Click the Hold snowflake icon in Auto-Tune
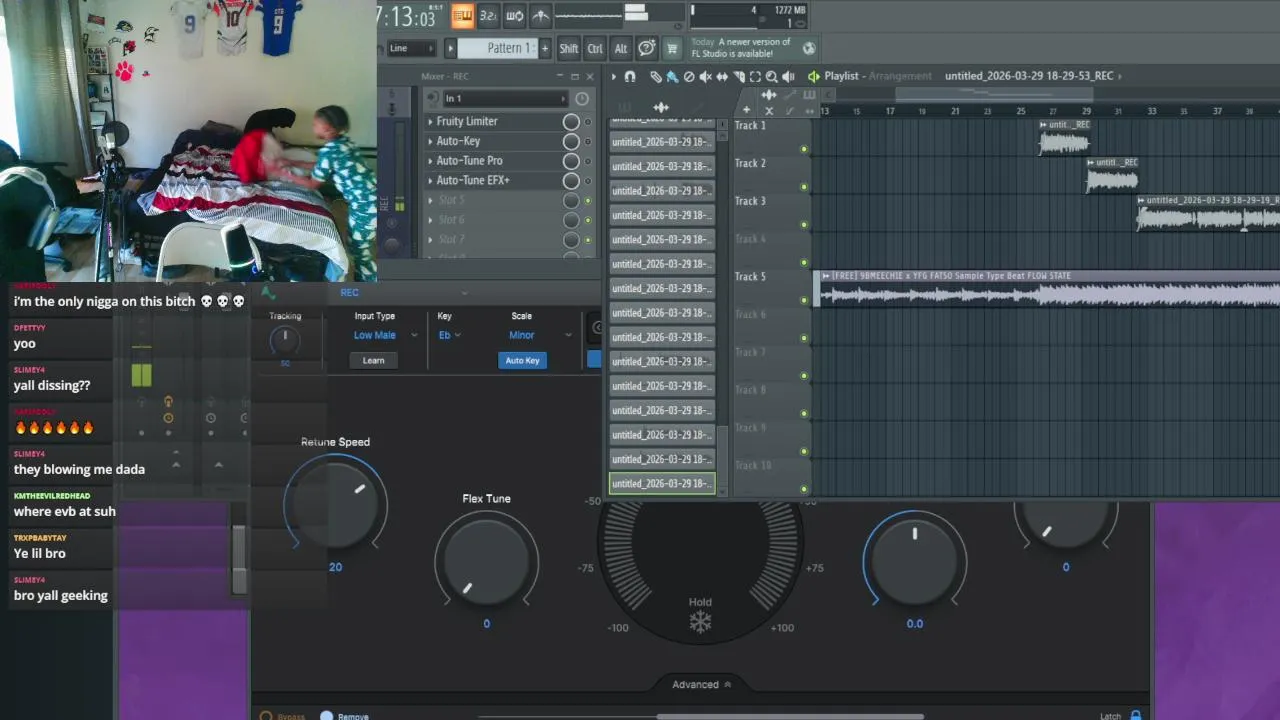1280x720 pixels. tap(700, 623)
